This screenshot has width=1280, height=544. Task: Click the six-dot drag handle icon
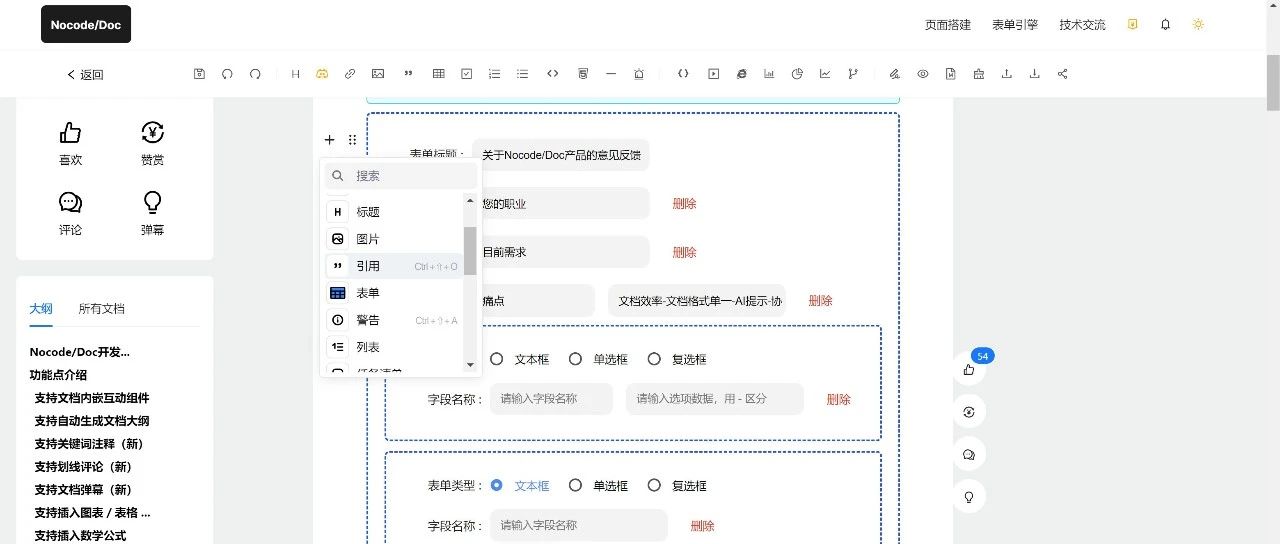[x=352, y=140]
